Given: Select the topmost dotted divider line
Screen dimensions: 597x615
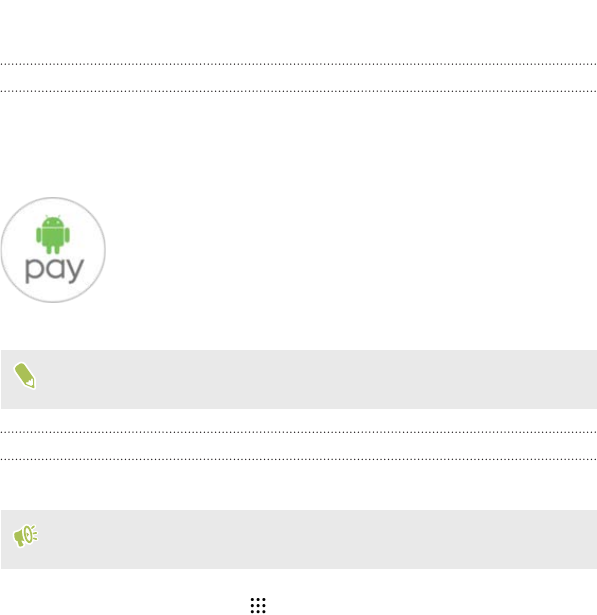Looking at the screenshot, I should (x=298, y=64).
